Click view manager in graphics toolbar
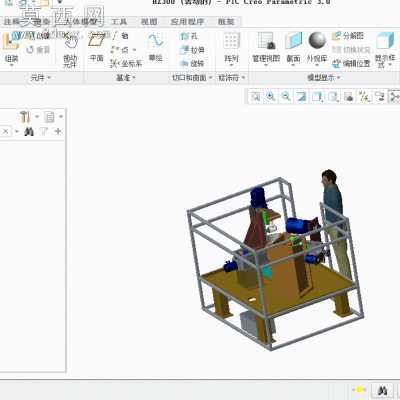The image size is (400, 400). point(348,97)
